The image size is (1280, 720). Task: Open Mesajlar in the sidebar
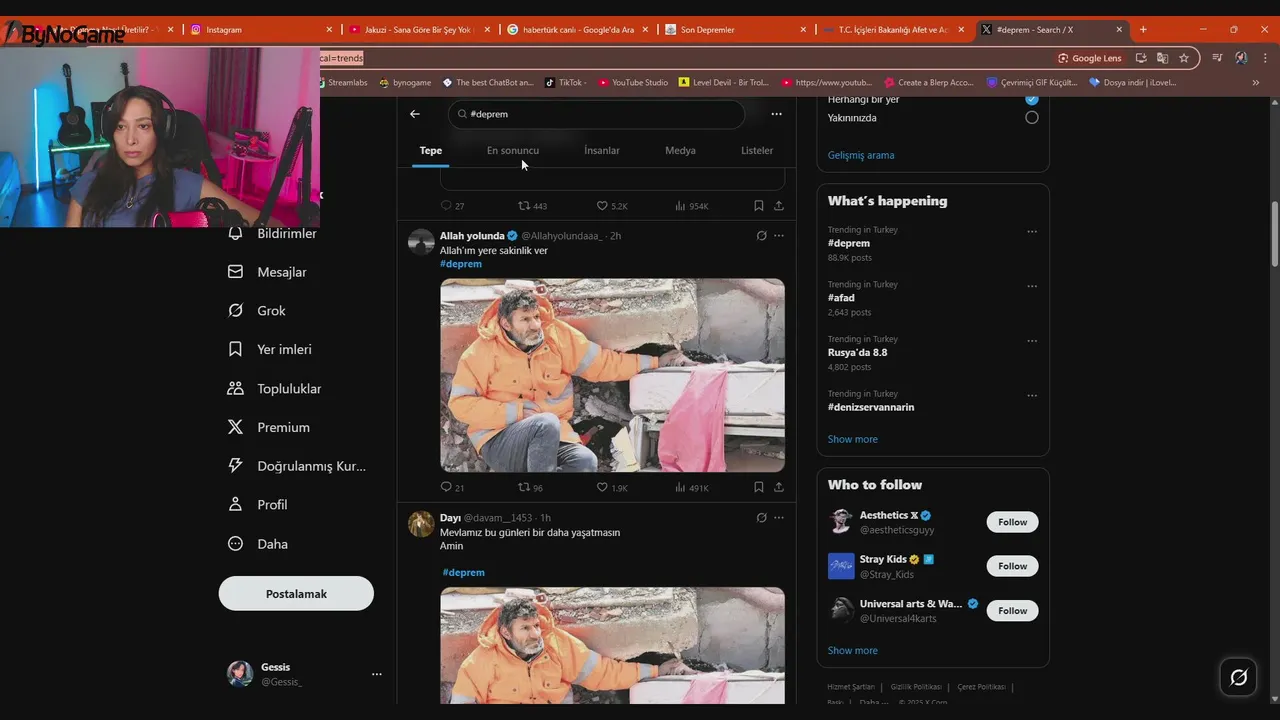[x=267, y=272]
